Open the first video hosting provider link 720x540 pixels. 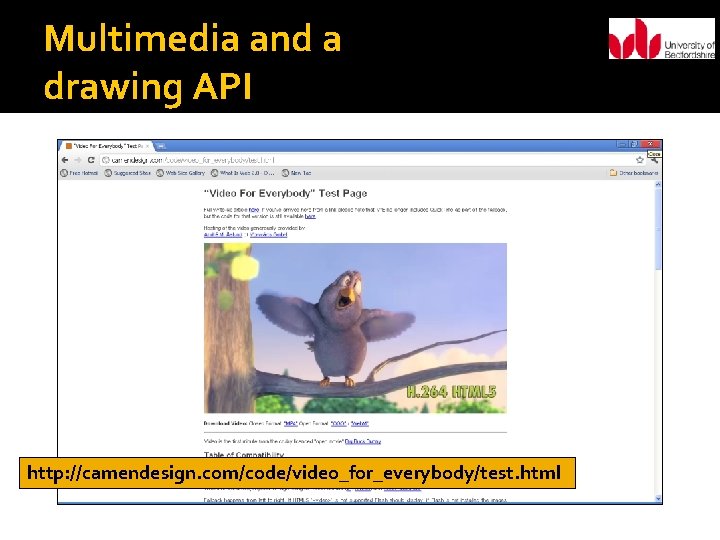tap(223, 235)
